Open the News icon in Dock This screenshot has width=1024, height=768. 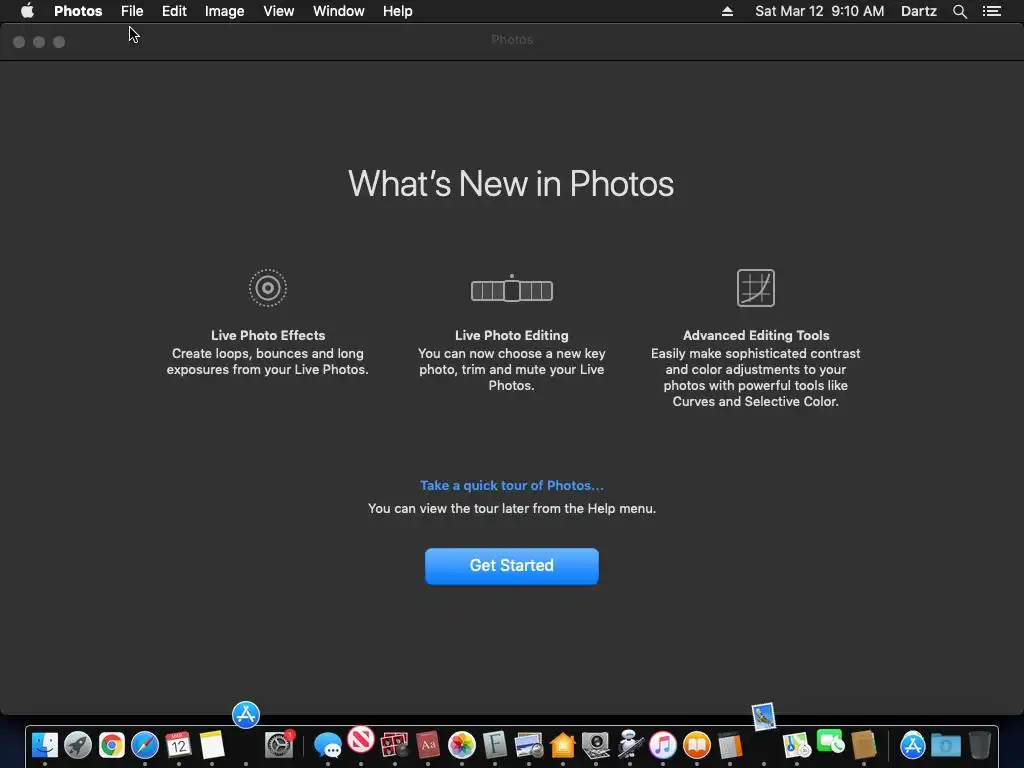tap(360, 741)
